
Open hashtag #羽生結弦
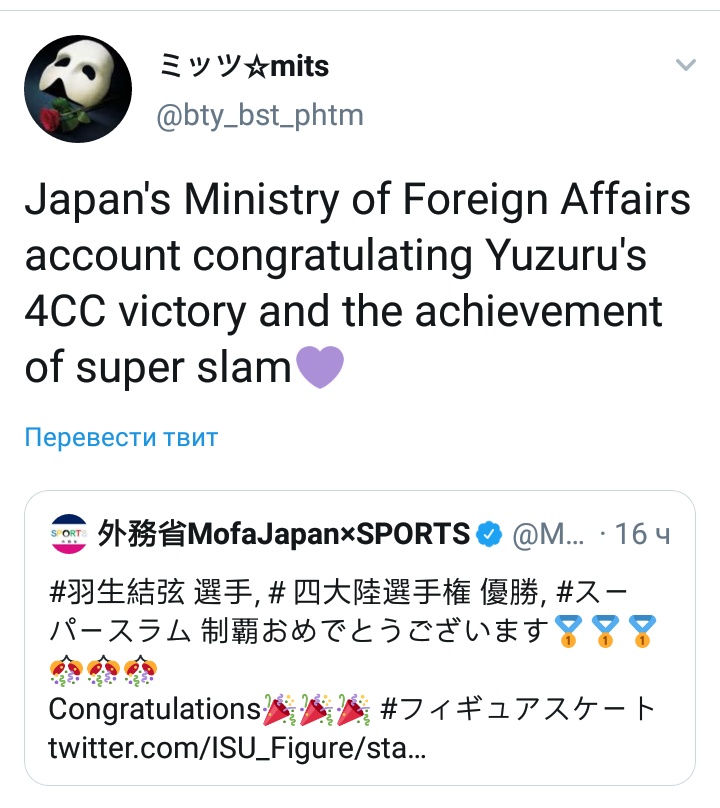click(x=116, y=592)
